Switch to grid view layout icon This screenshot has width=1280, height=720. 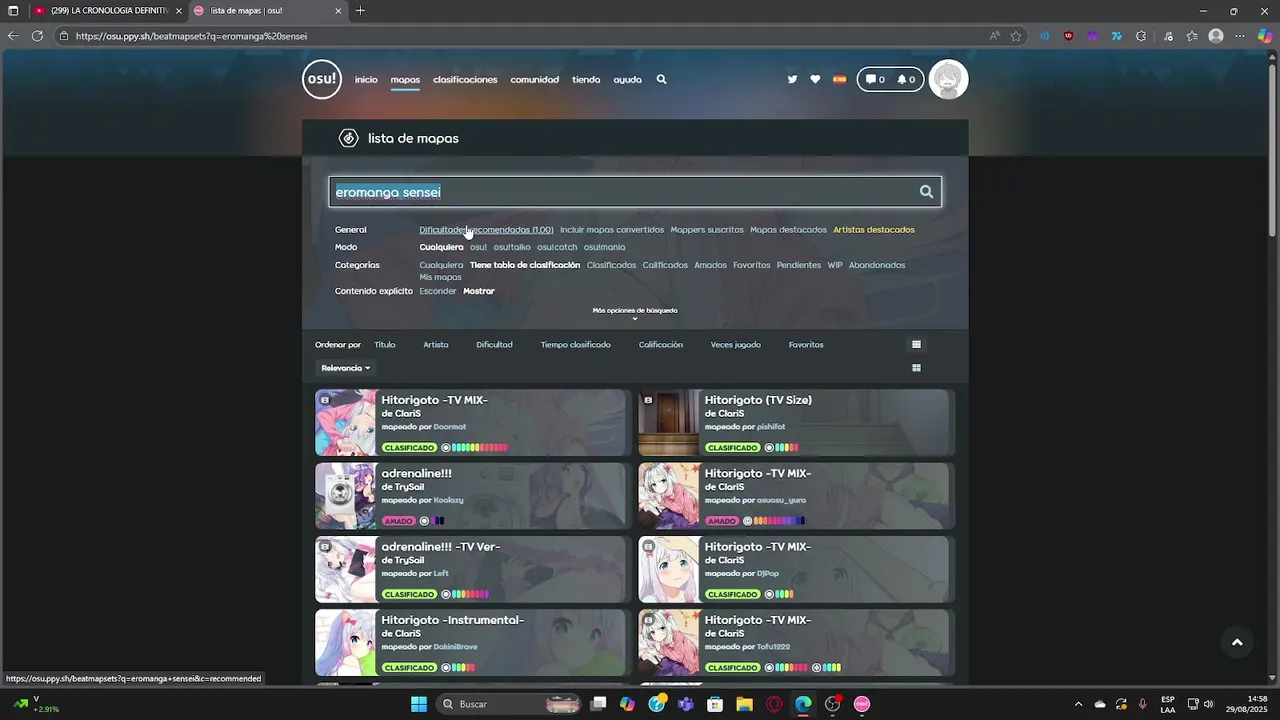point(916,368)
